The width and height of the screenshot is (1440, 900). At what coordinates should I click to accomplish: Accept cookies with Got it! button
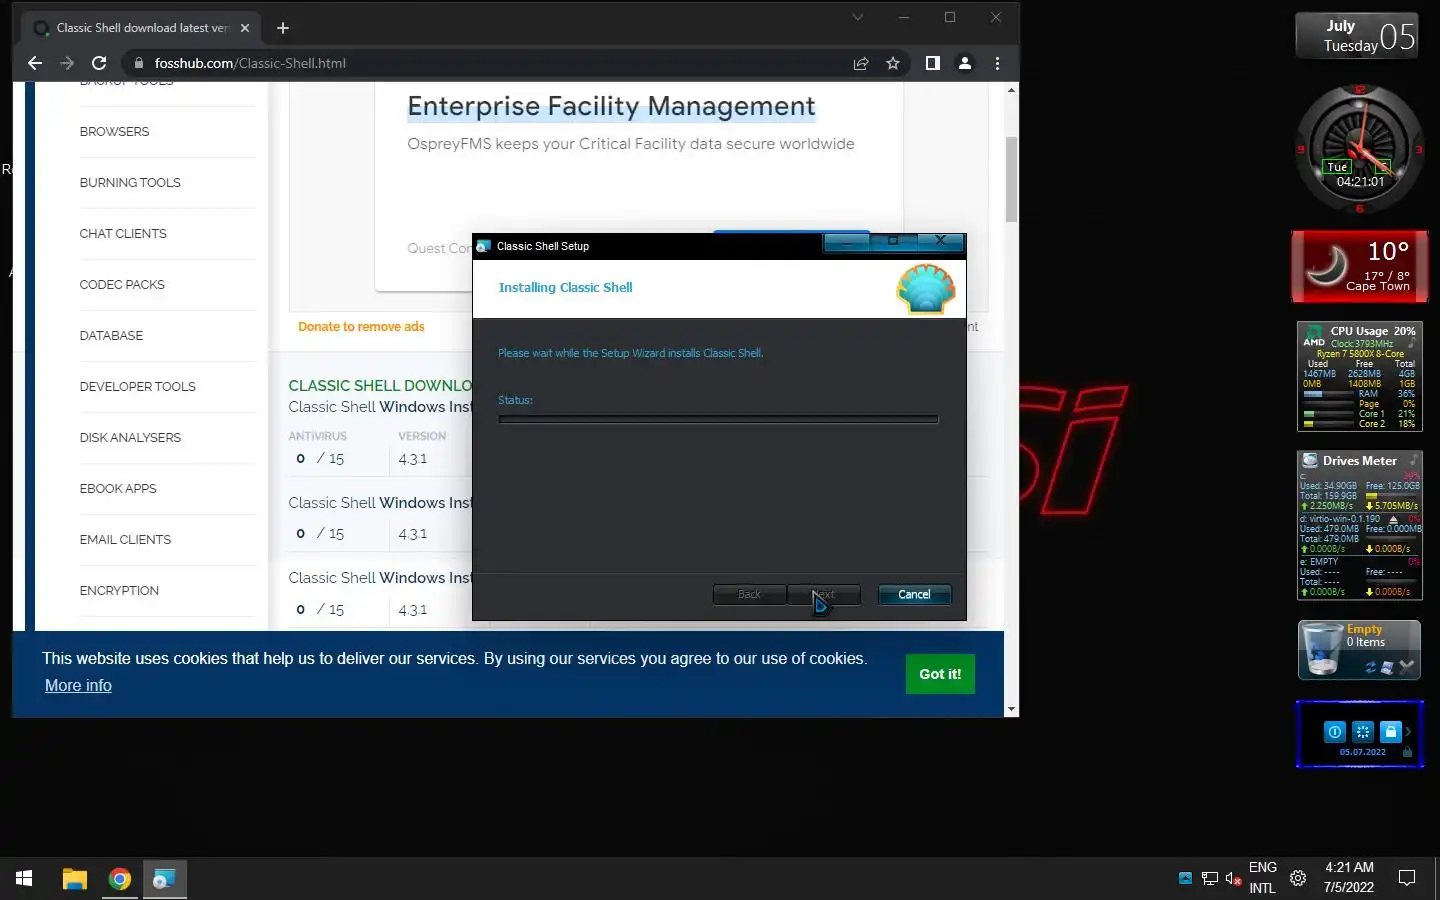940,674
